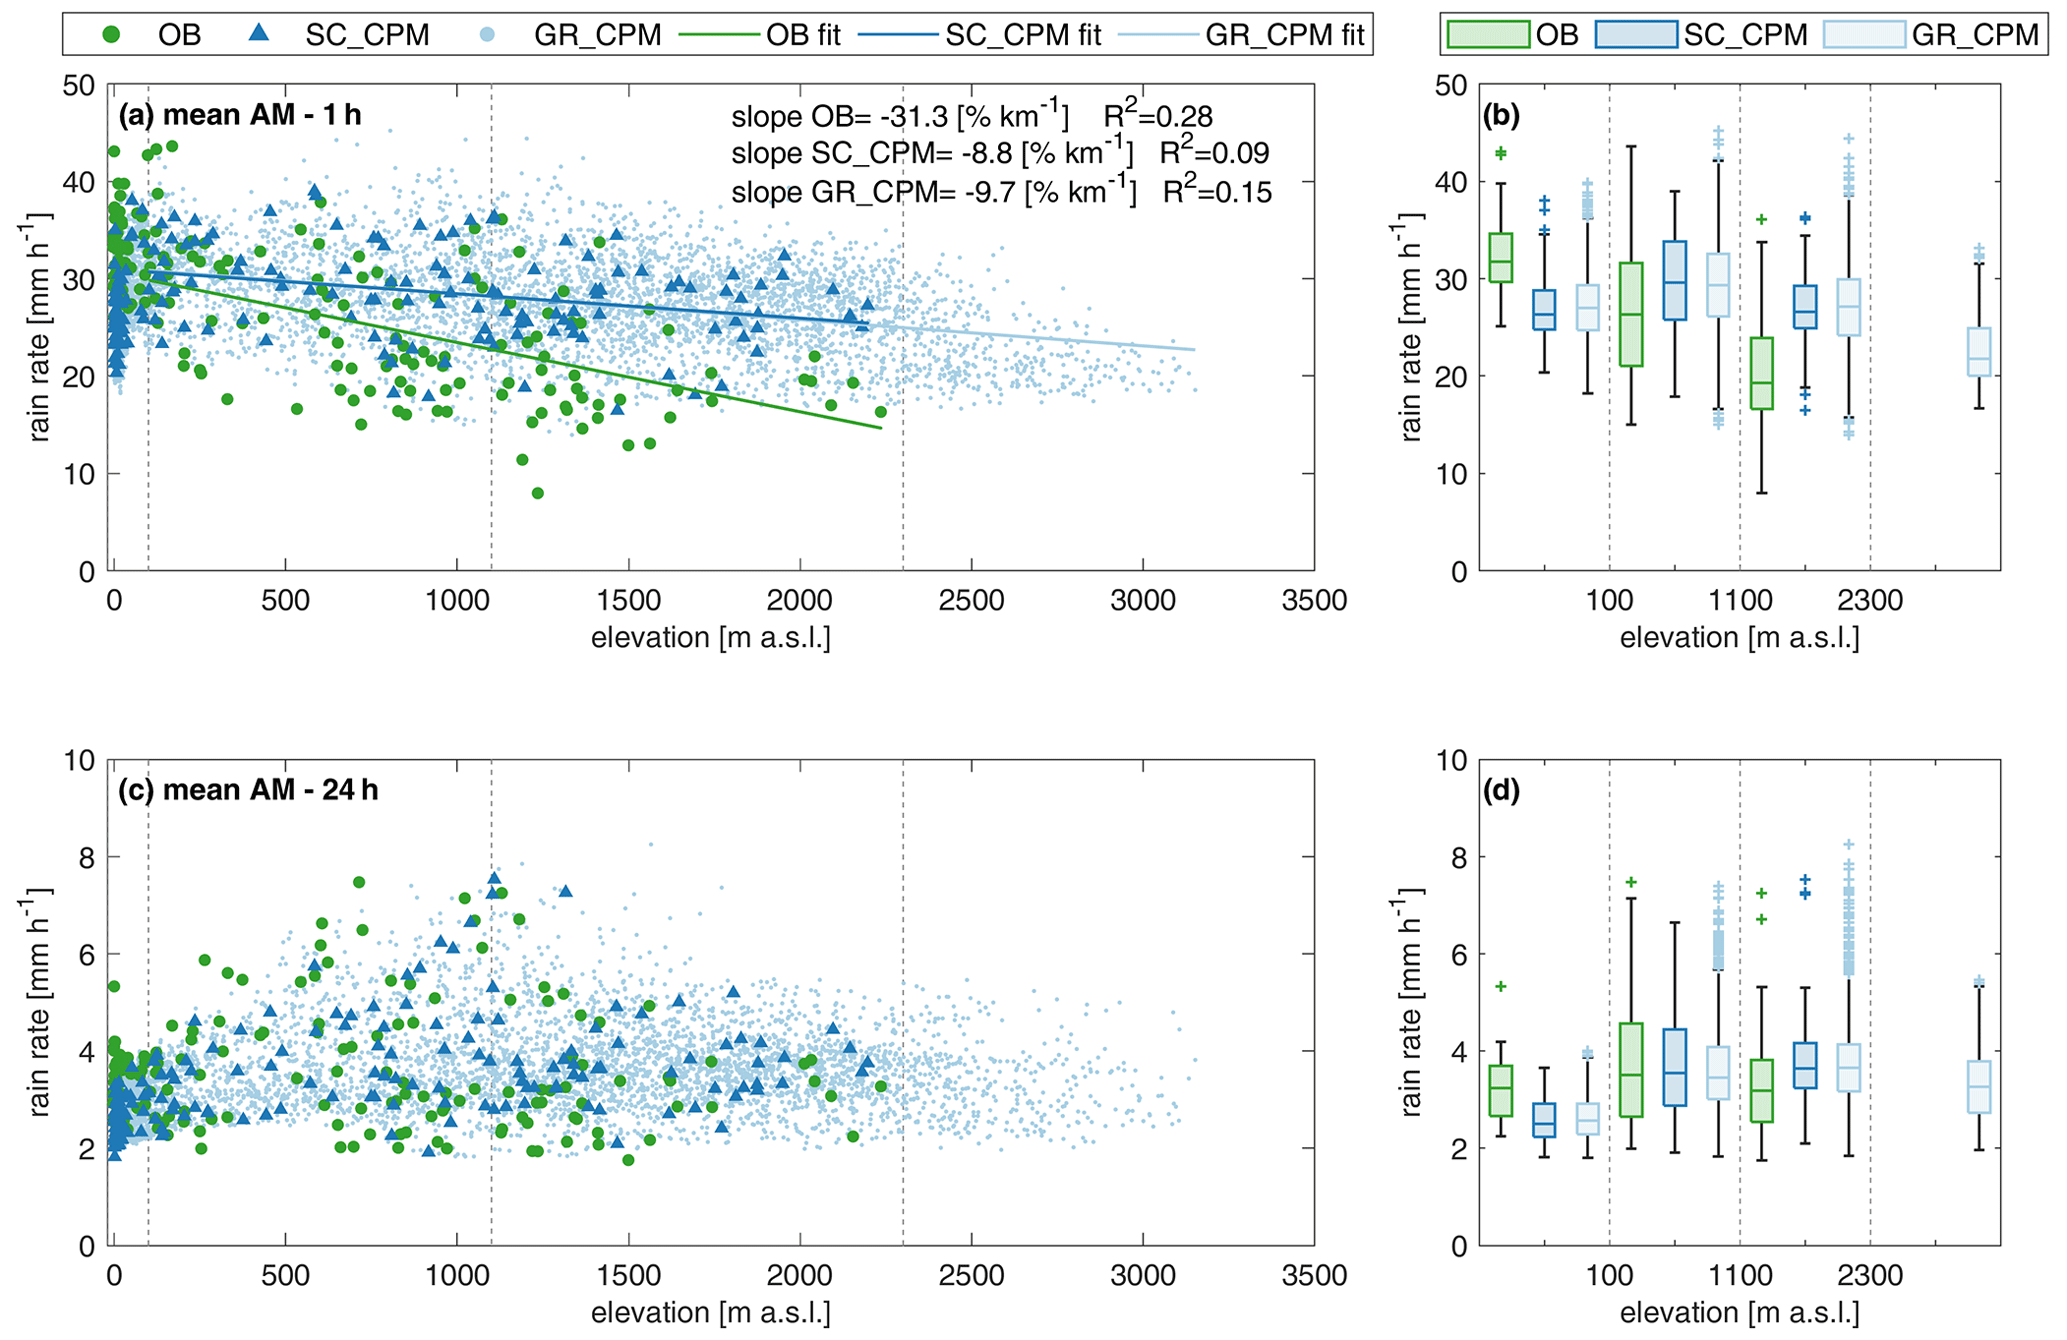The image size is (2067, 1340).
Task: Click the panel (c) mean AM - 24 h title
Action: (248, 790)
